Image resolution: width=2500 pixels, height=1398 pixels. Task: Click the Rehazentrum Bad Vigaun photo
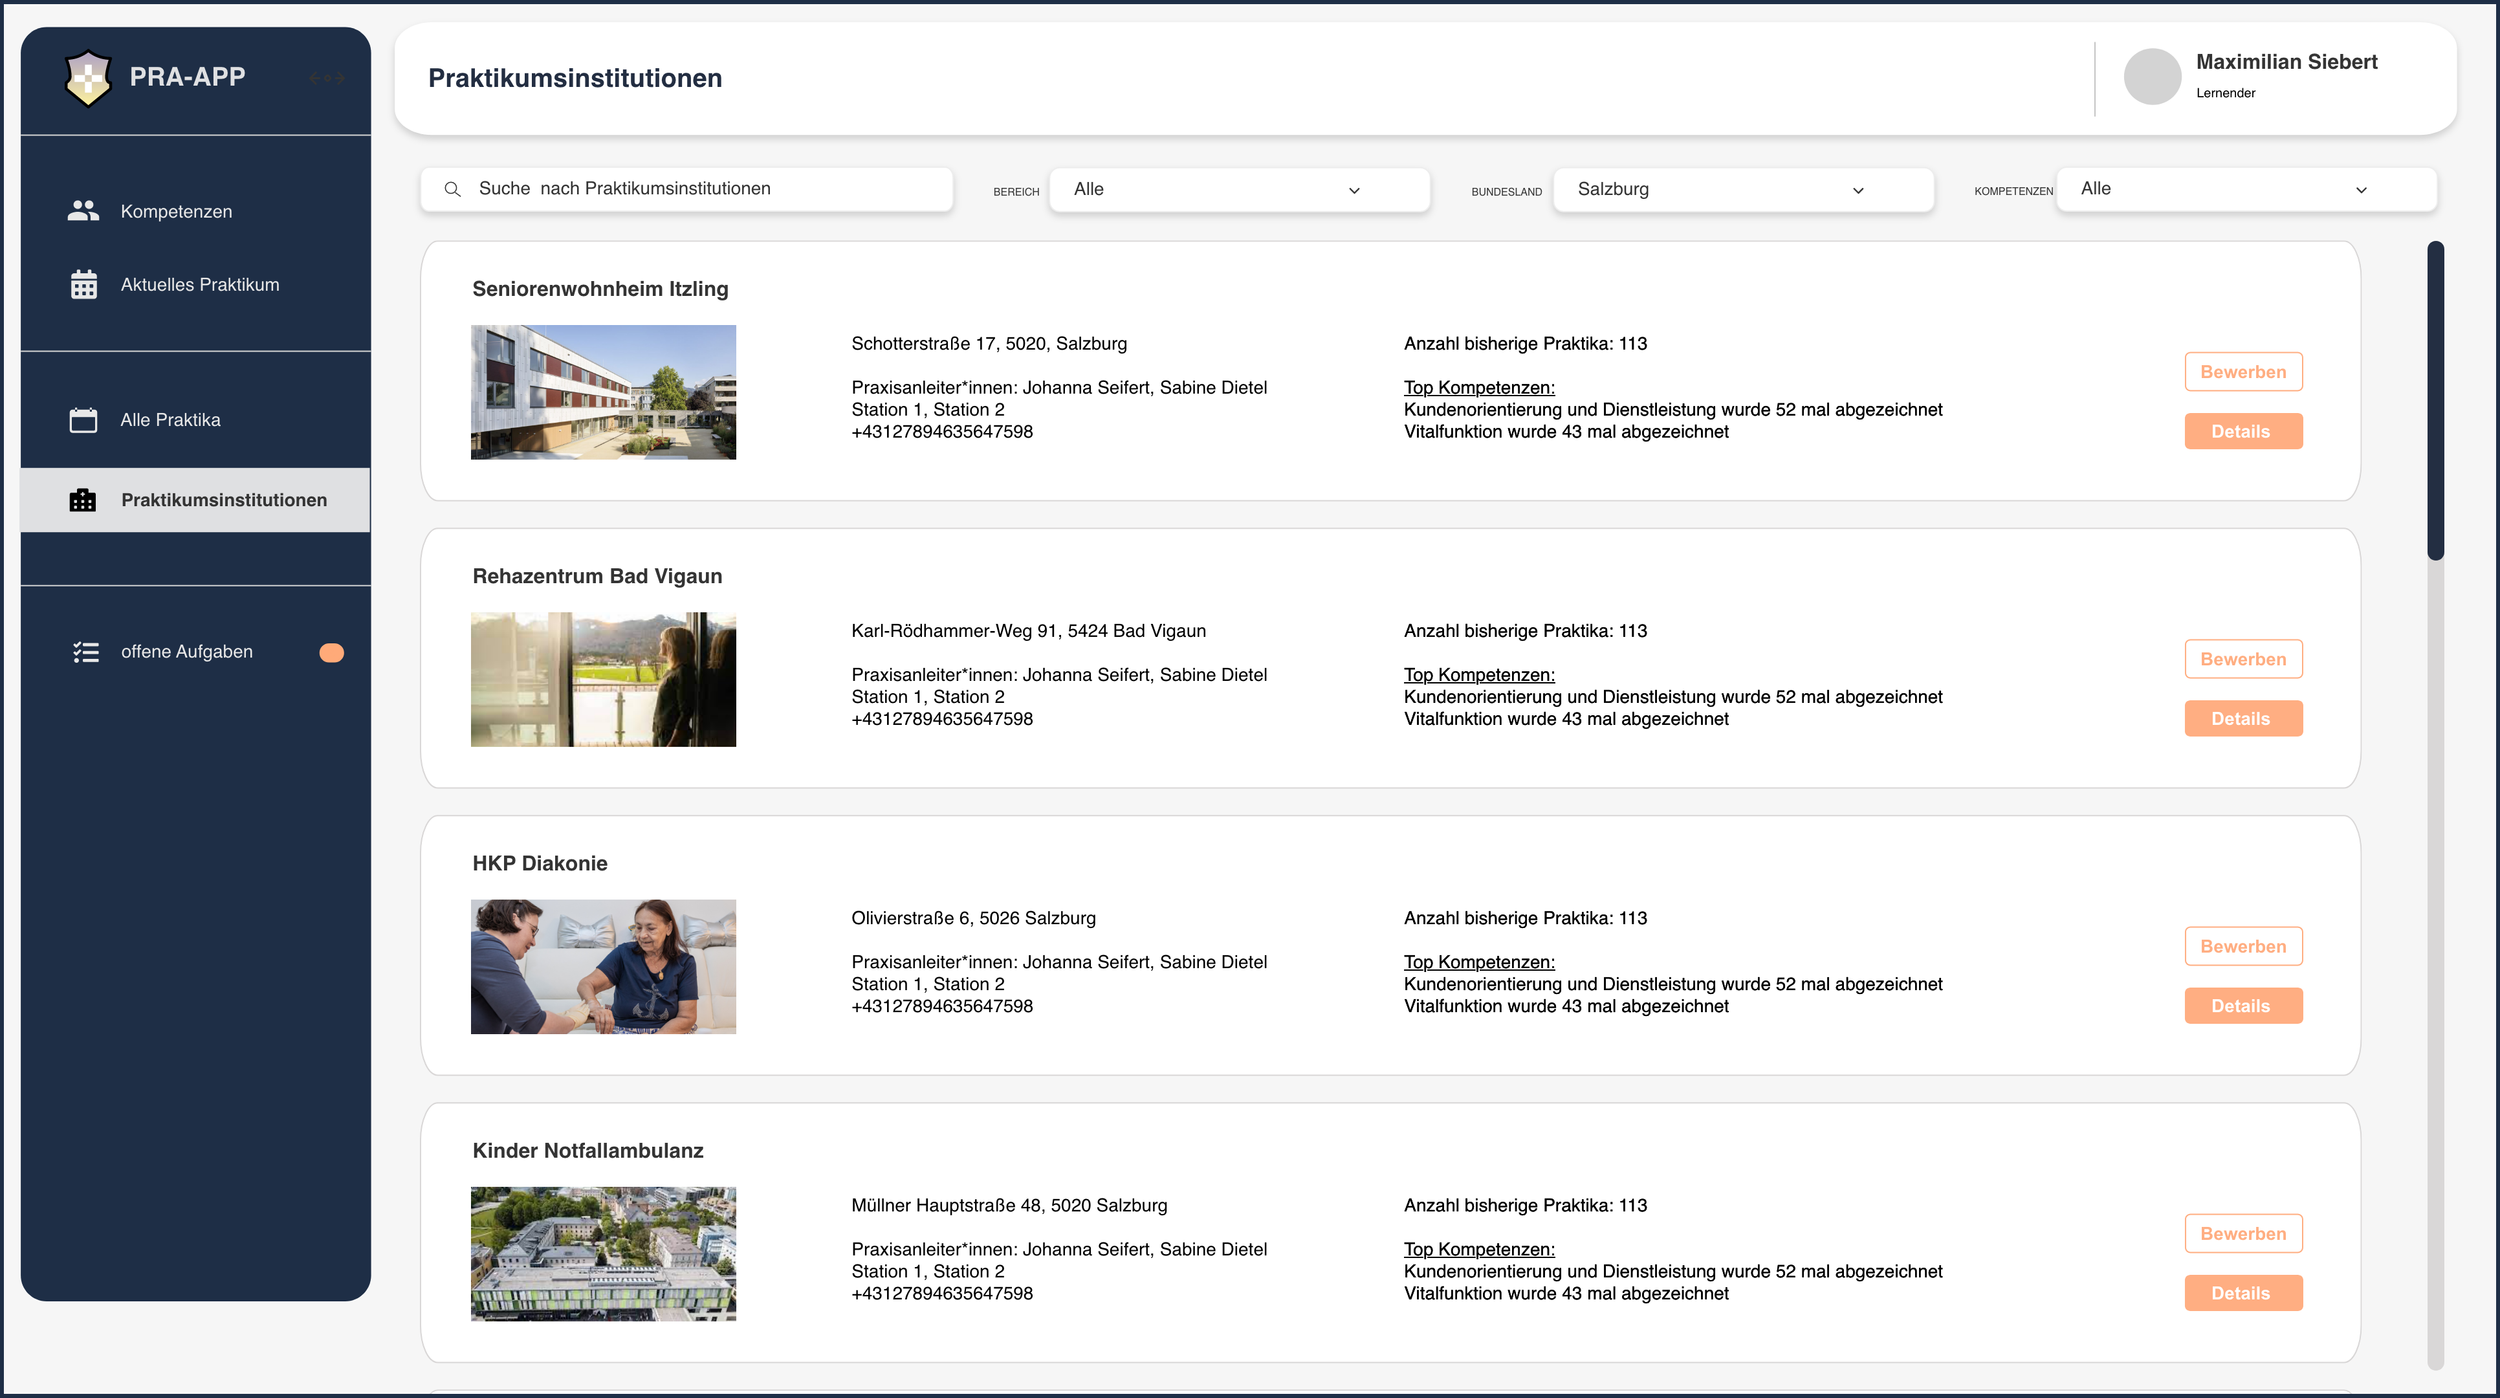coord(603,679)
